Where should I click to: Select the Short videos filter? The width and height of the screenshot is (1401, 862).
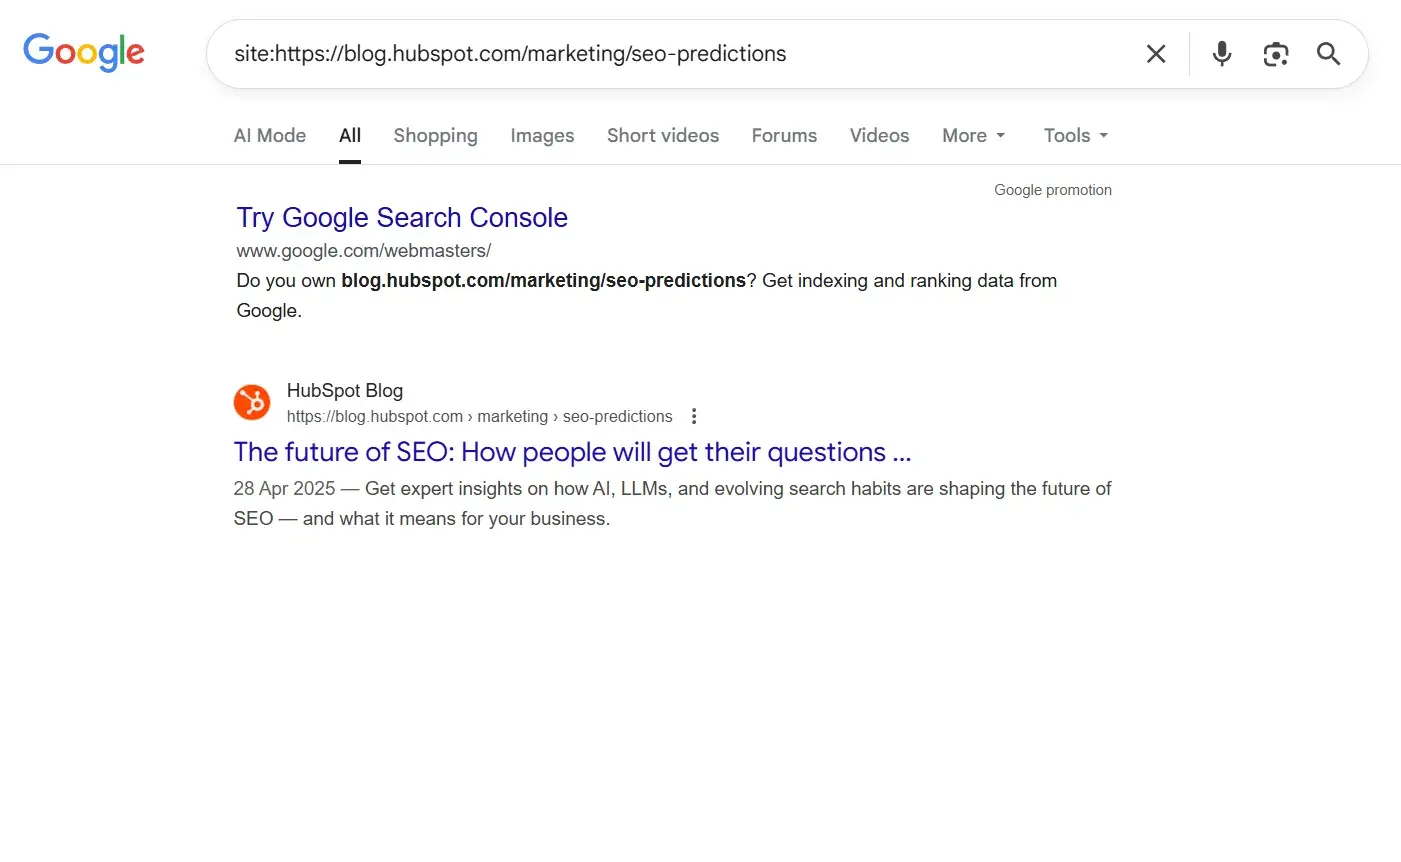pos(662,135)
